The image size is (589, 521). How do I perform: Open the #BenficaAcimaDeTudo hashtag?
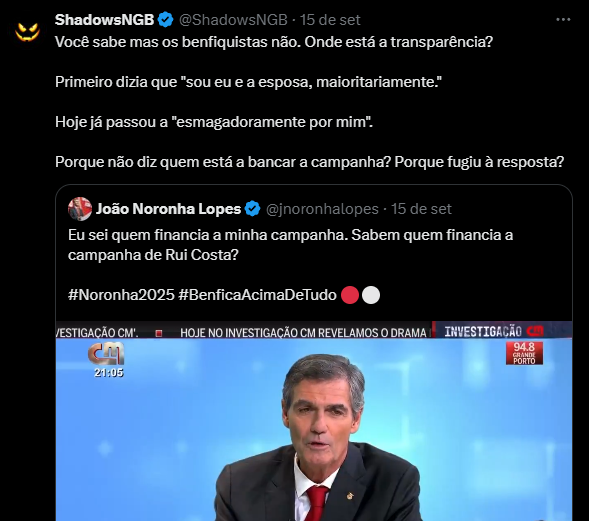[257, 295]
